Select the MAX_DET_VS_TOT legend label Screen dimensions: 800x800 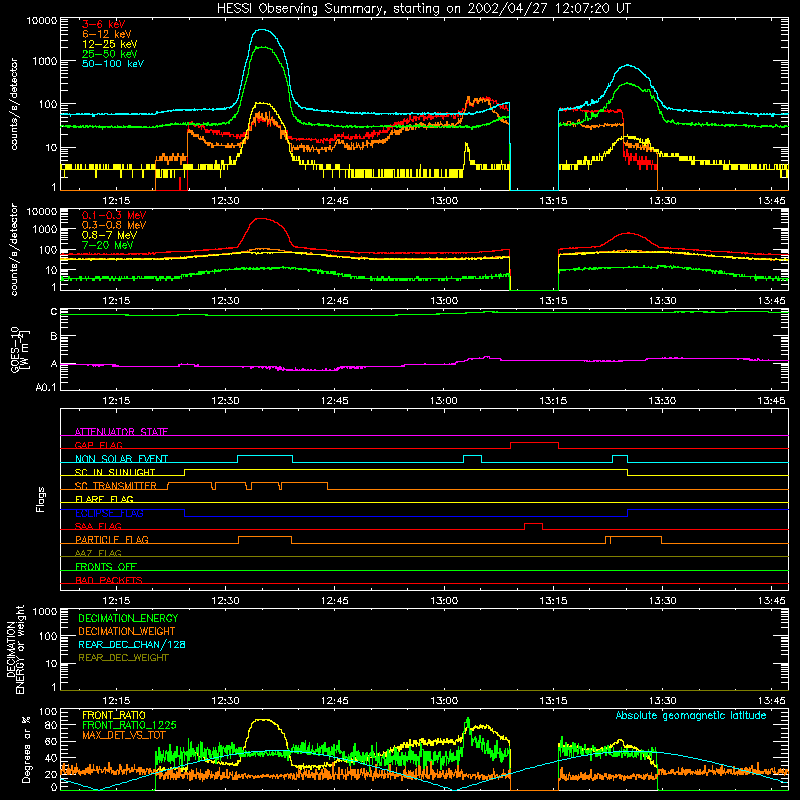[x=124, y=736]
